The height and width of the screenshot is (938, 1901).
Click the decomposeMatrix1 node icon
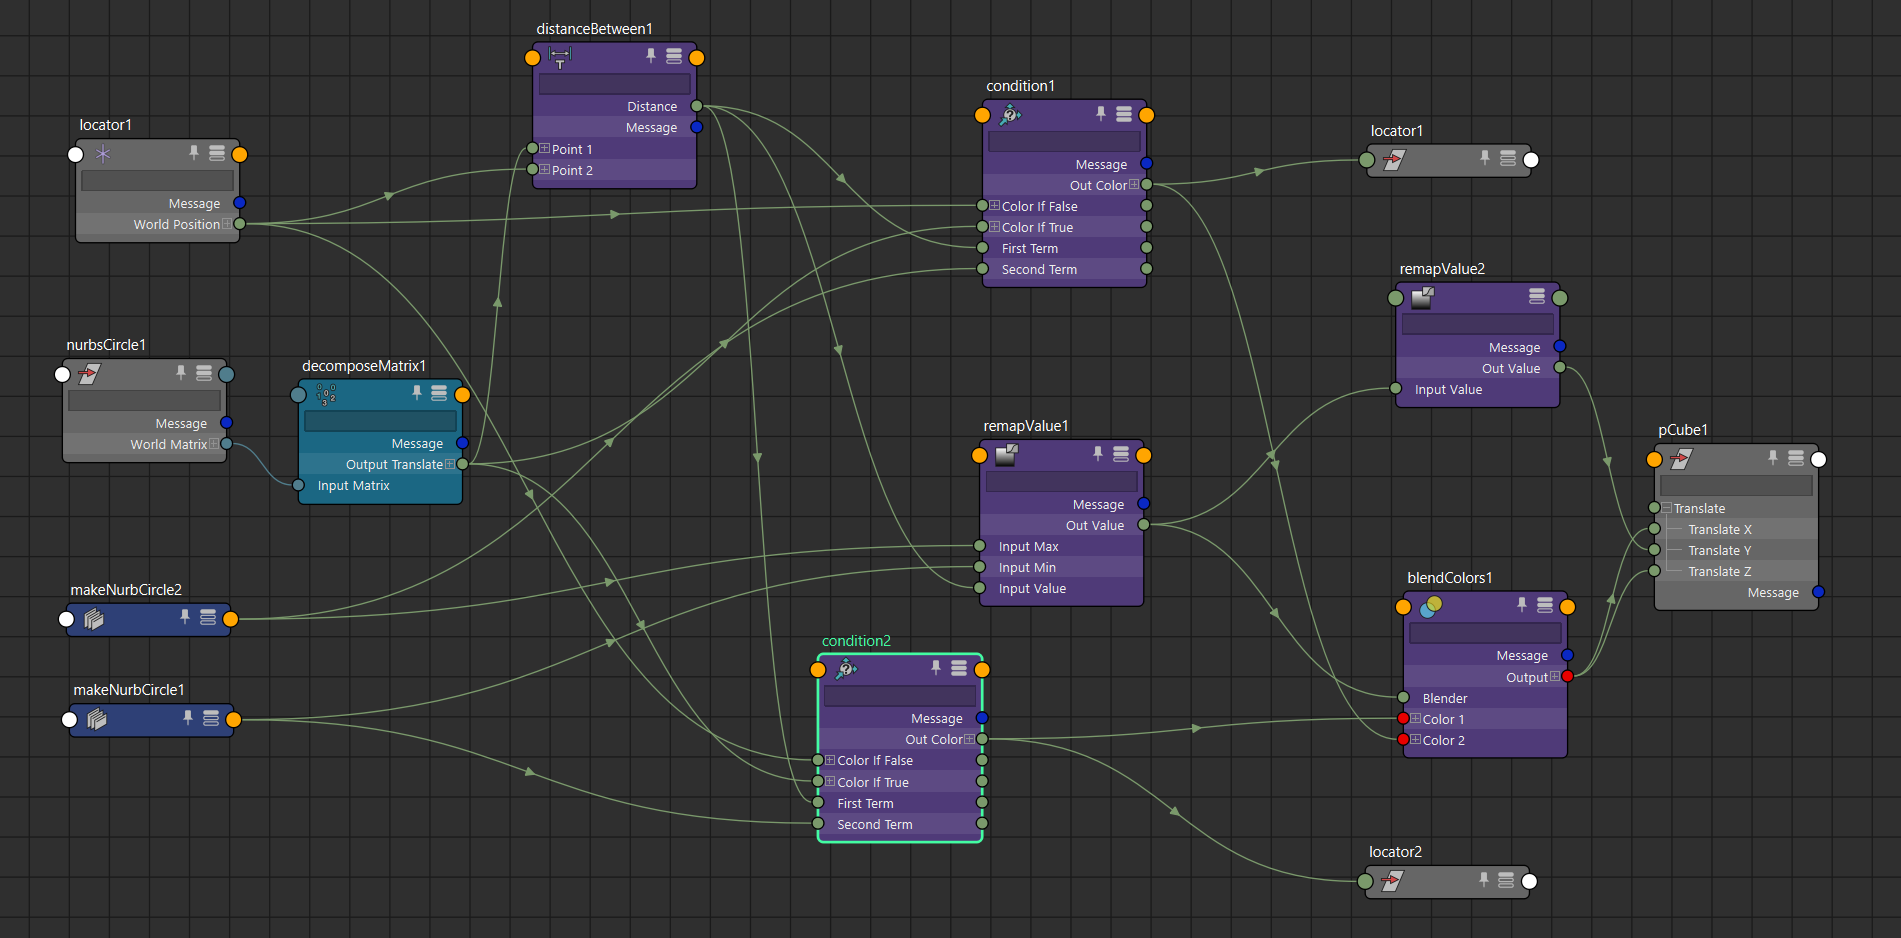point(326,394)
